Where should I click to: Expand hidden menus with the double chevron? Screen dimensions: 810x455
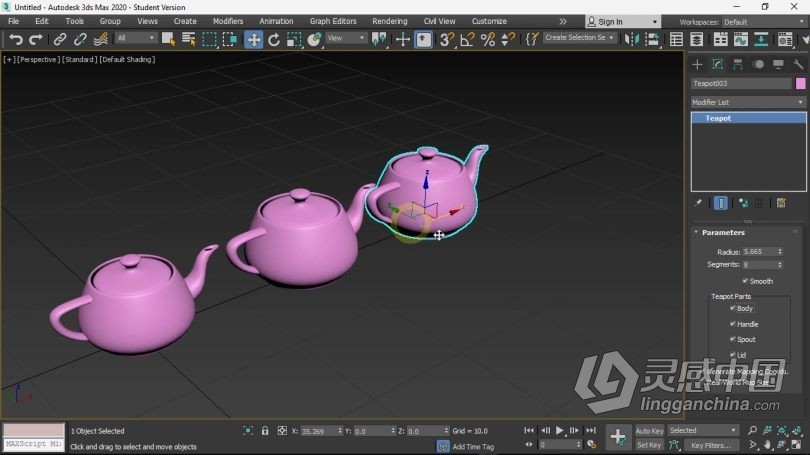563,22
